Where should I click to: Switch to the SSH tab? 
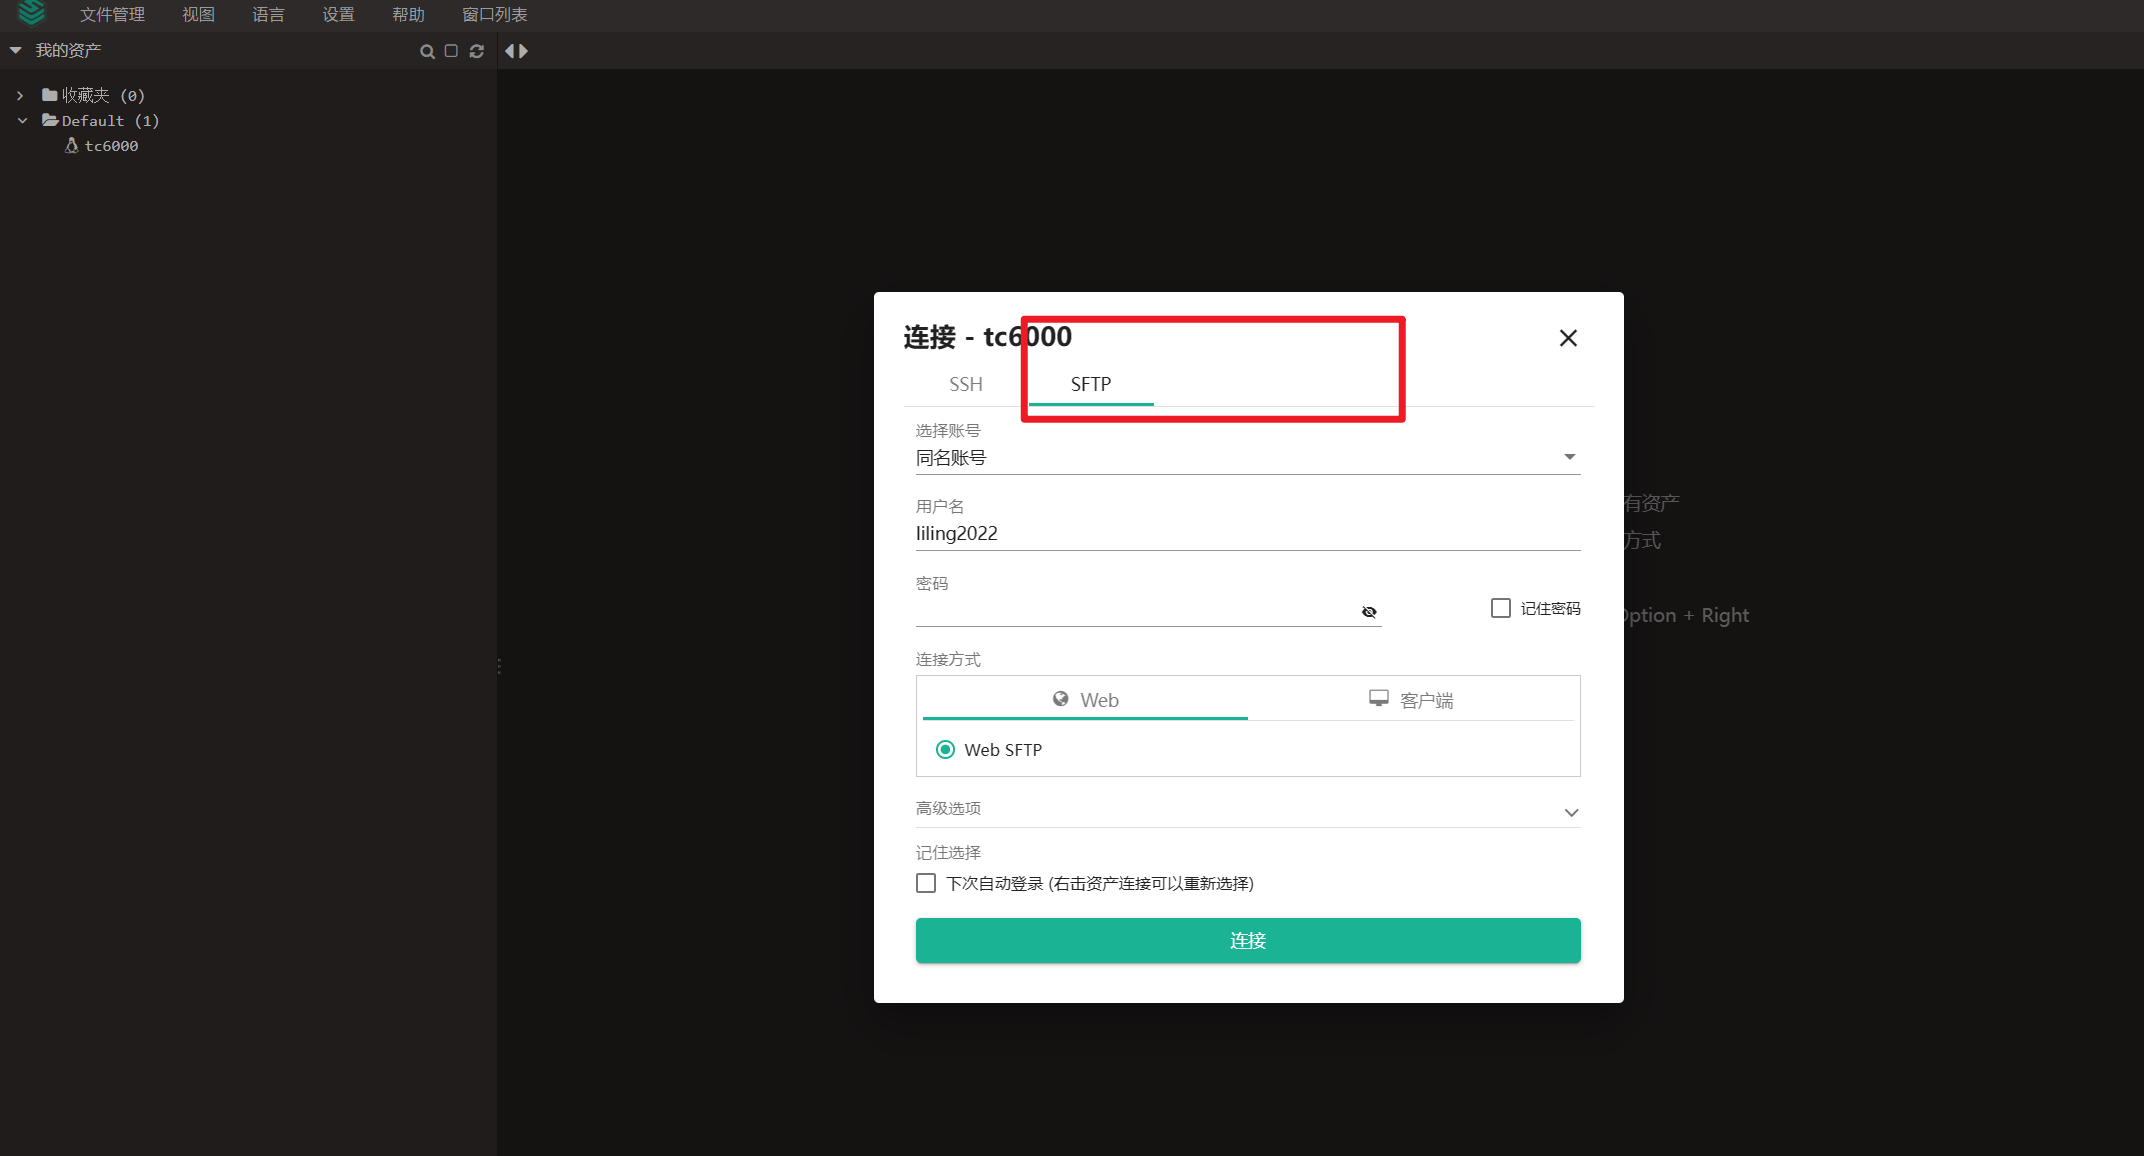coord(965,385)
